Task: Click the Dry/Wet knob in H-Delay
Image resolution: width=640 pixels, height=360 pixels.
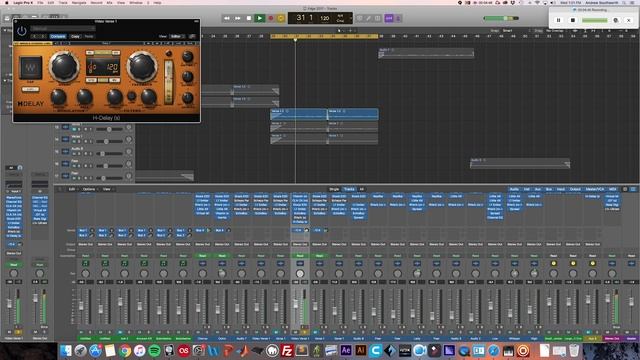Action: [x=187, y=56]
